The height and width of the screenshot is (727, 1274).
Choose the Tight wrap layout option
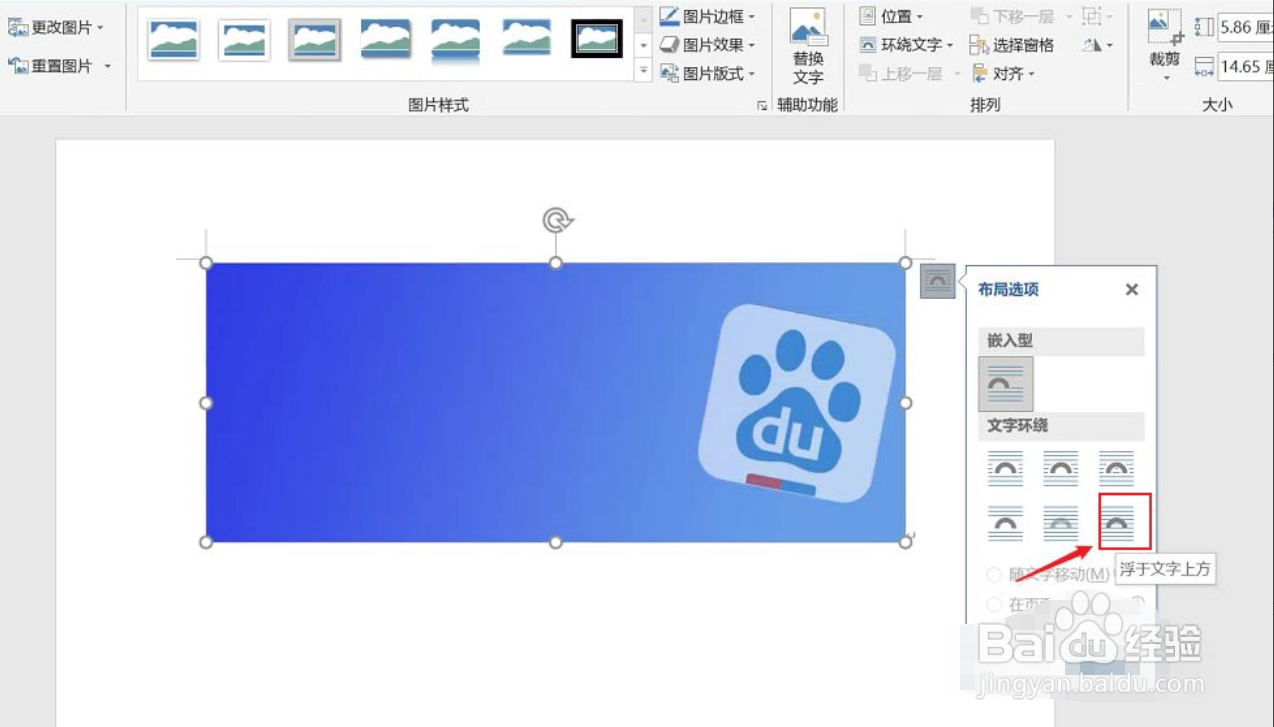(x=1061, y=467)
